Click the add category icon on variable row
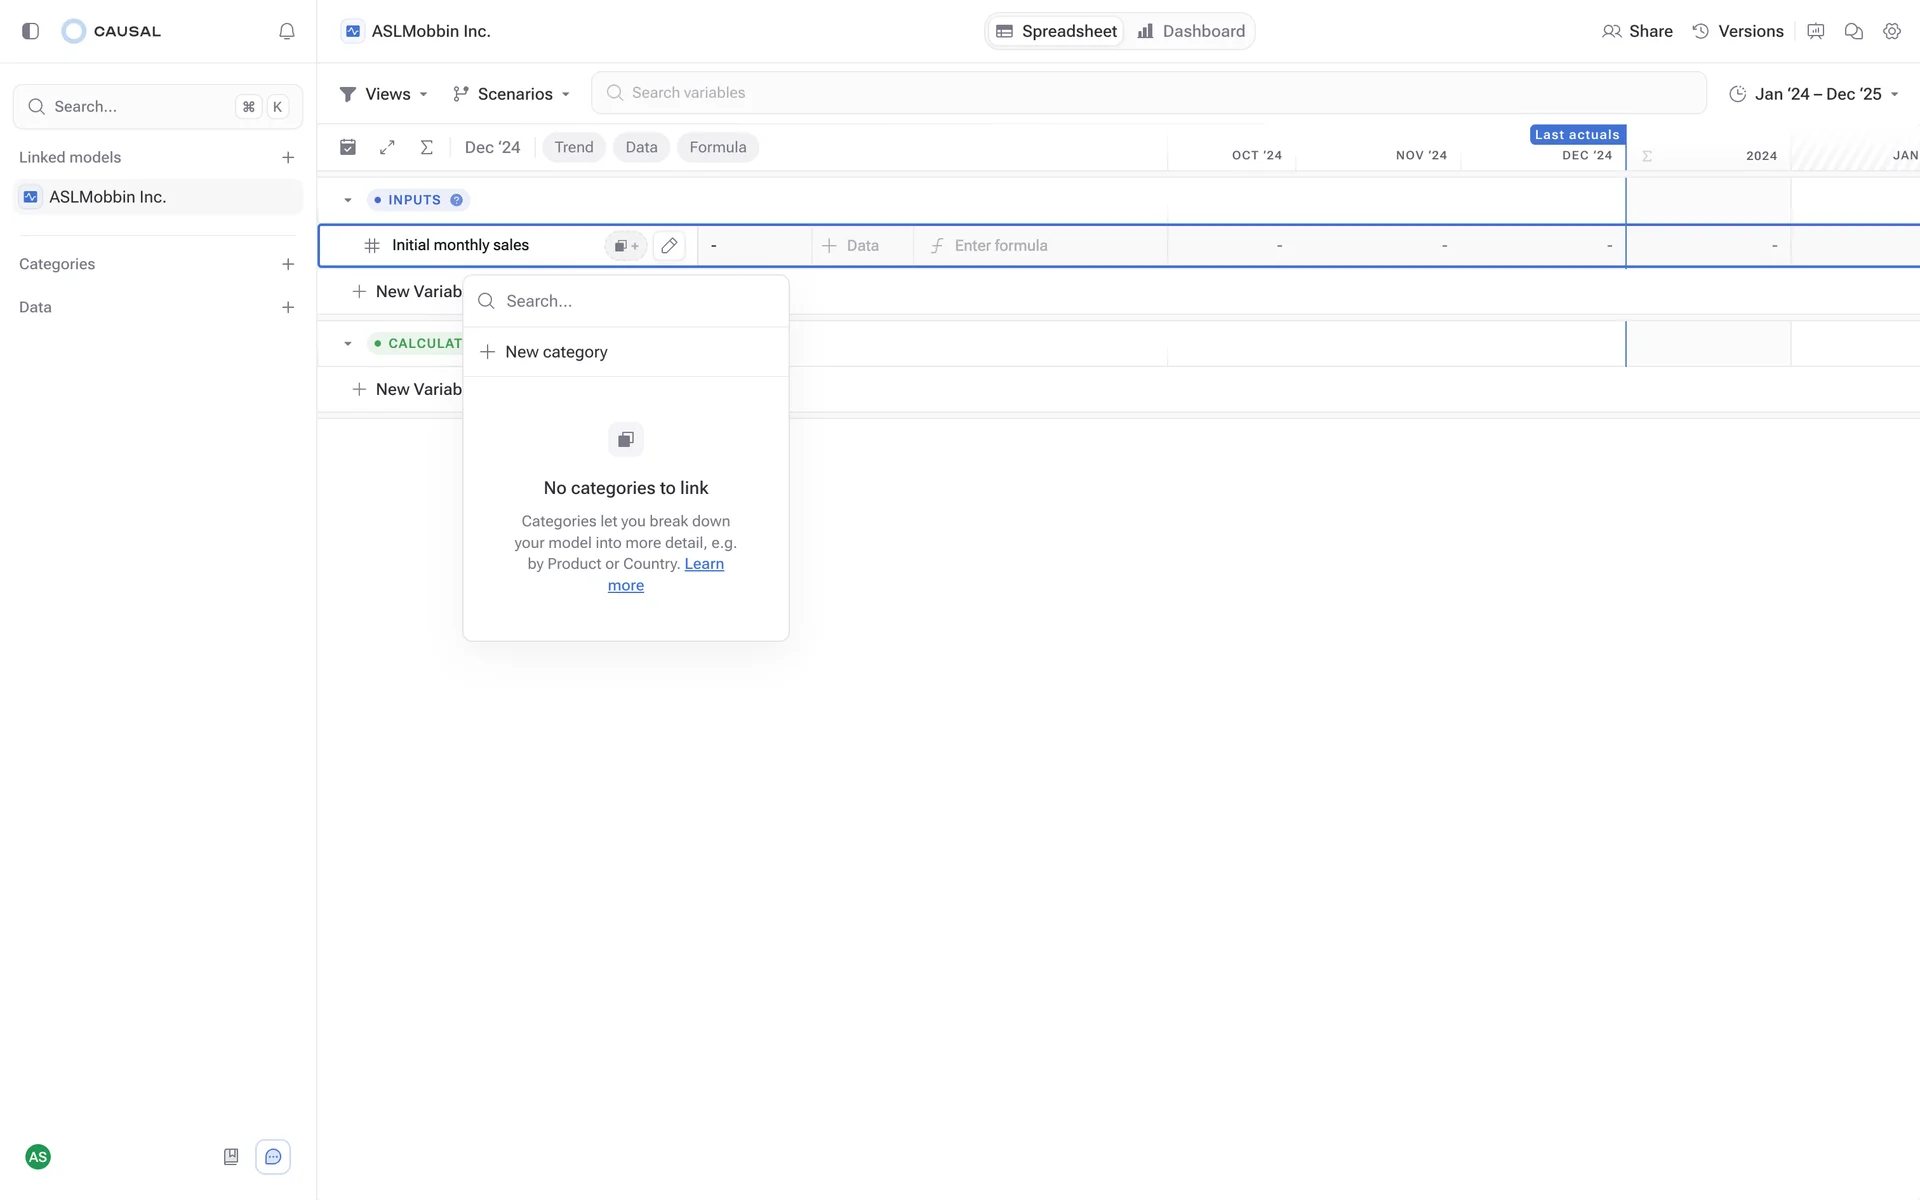 click(x=626, y=245)
